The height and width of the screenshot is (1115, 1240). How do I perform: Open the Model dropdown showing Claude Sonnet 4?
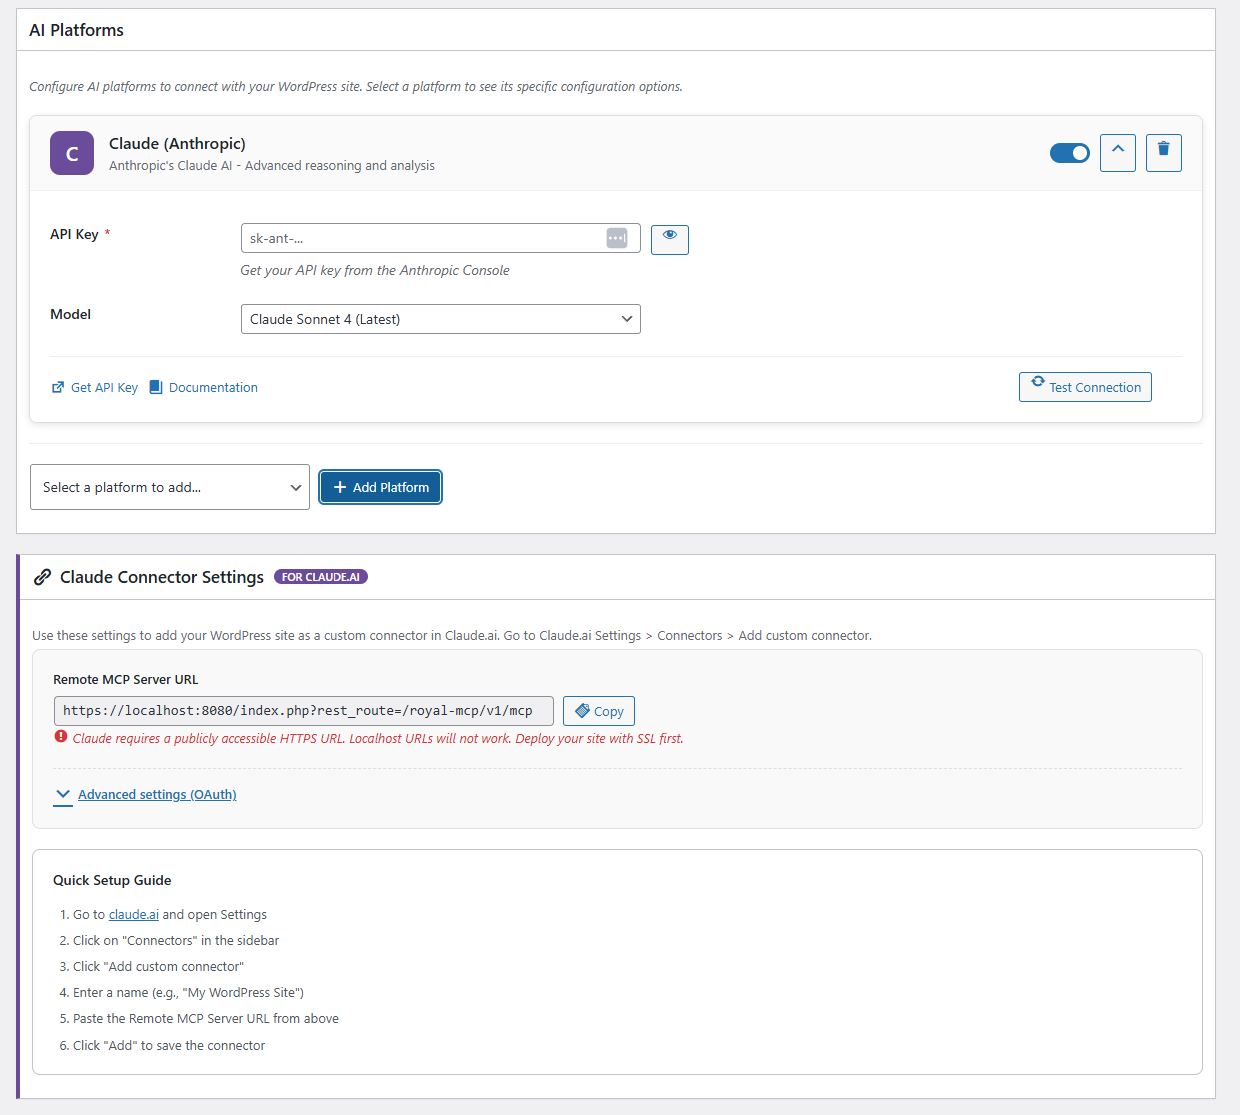coord(440,318)
